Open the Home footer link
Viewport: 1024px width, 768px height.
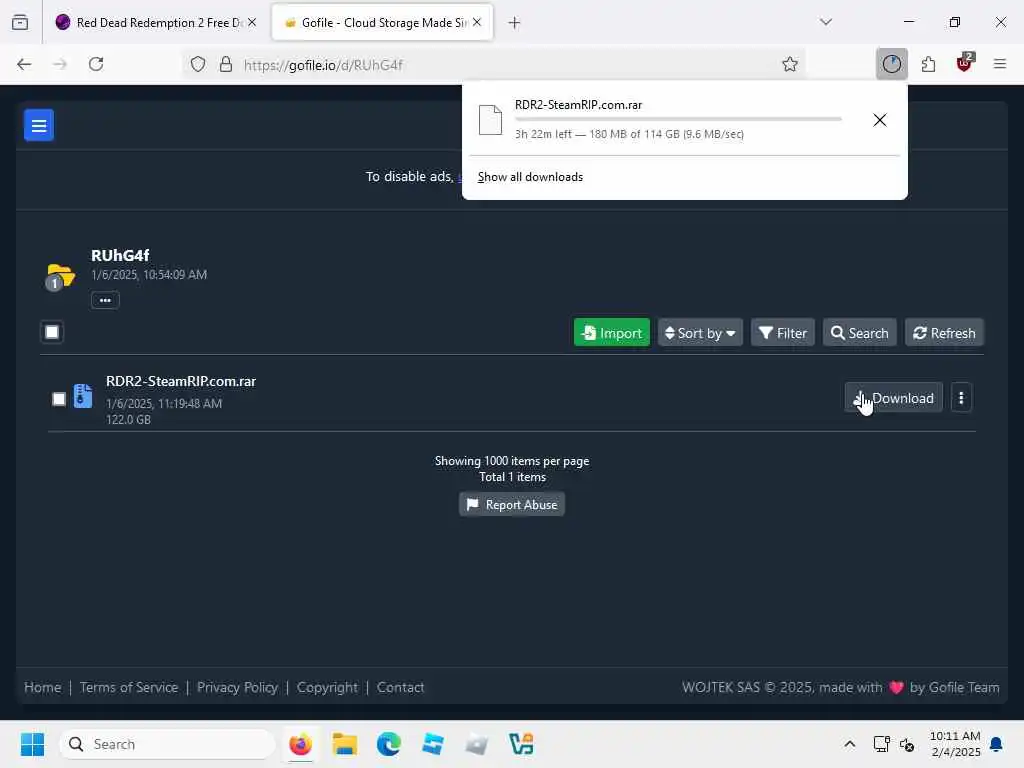(x=42, y=688)
